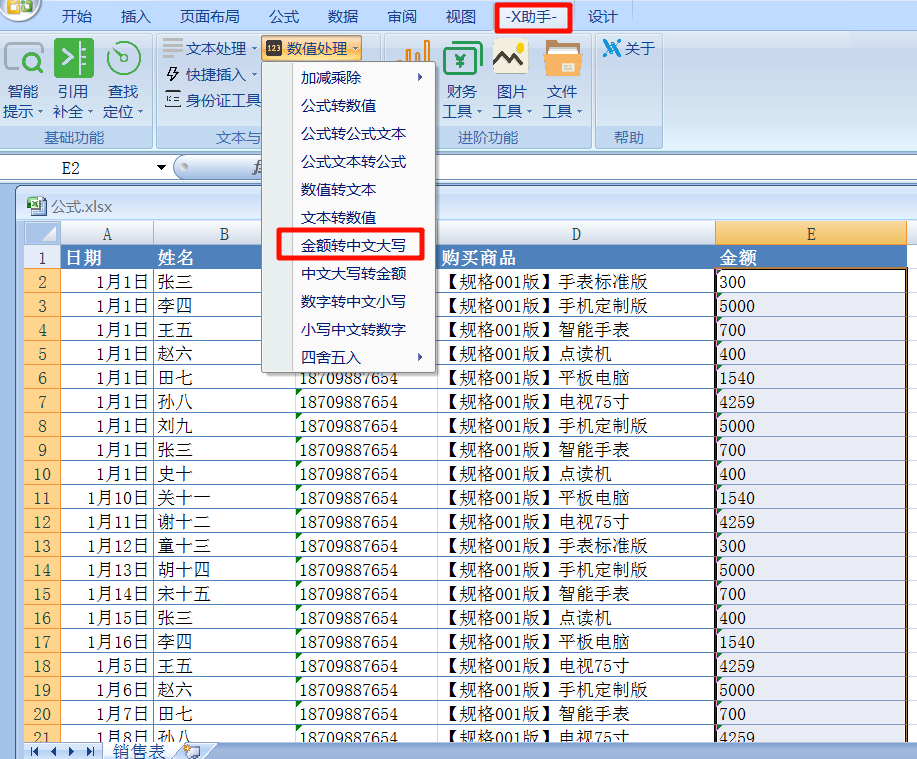Click the 关于 X logo icon
917x759 pixels.
pos(612,48)
